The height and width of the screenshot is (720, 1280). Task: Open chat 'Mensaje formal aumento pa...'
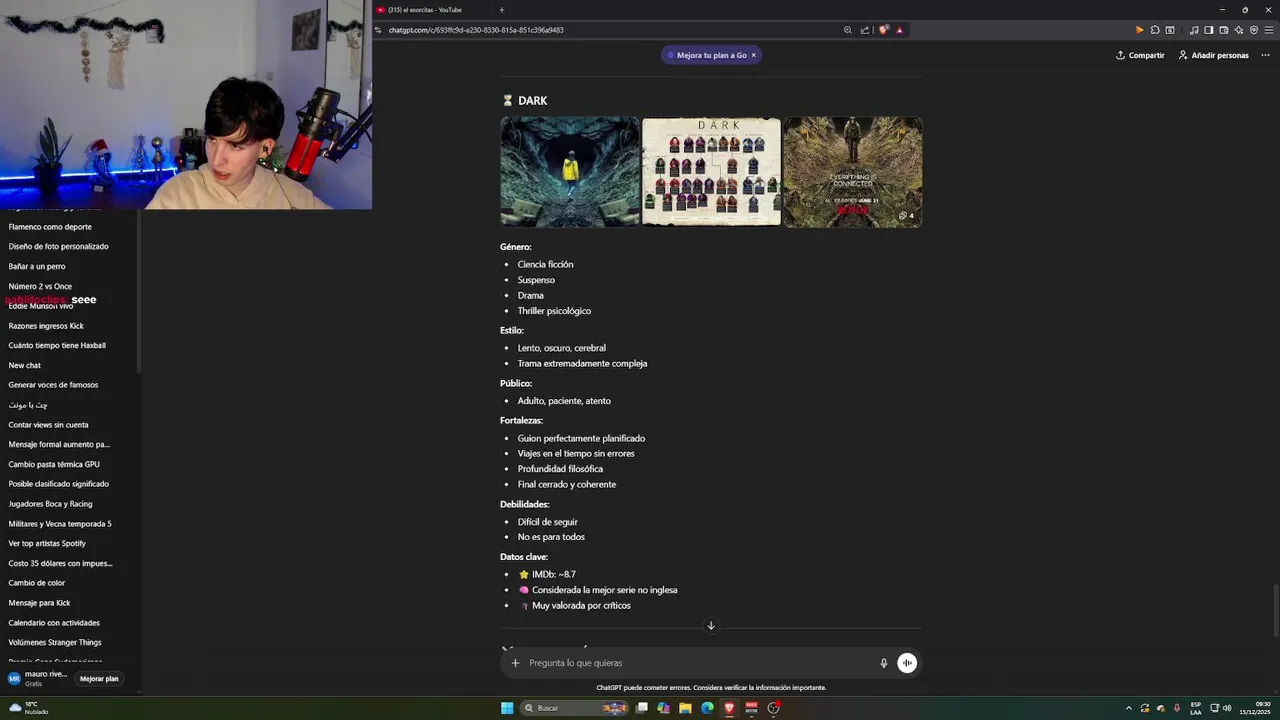point(59,444)
